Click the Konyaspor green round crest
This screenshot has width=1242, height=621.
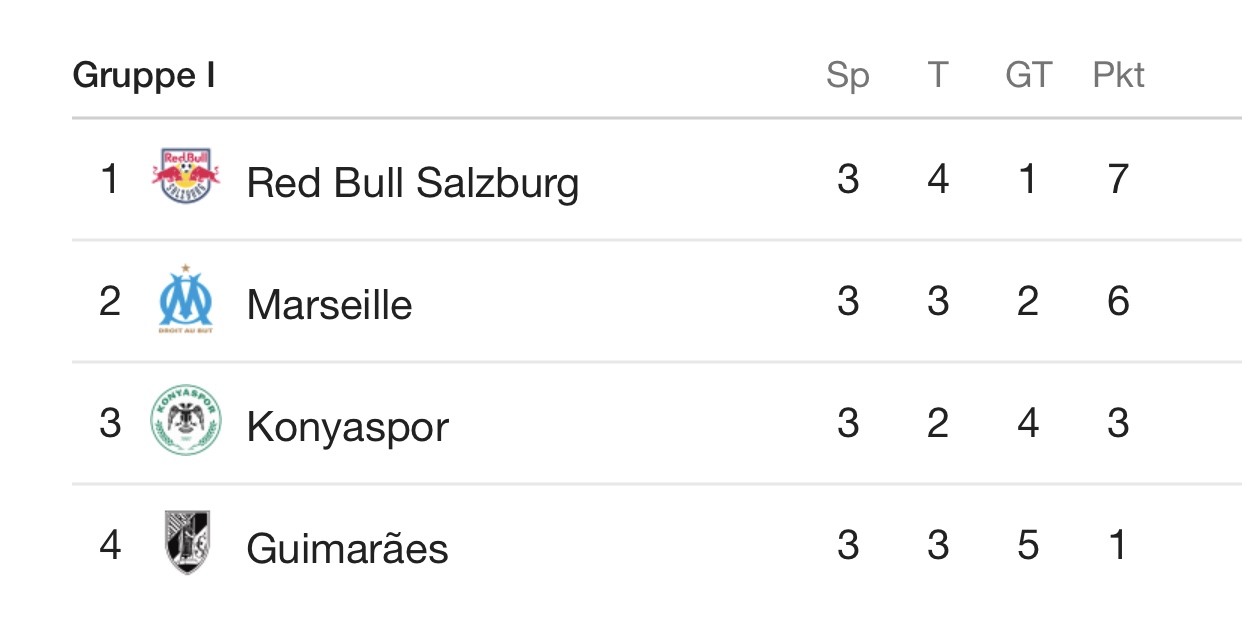[186, 420]
